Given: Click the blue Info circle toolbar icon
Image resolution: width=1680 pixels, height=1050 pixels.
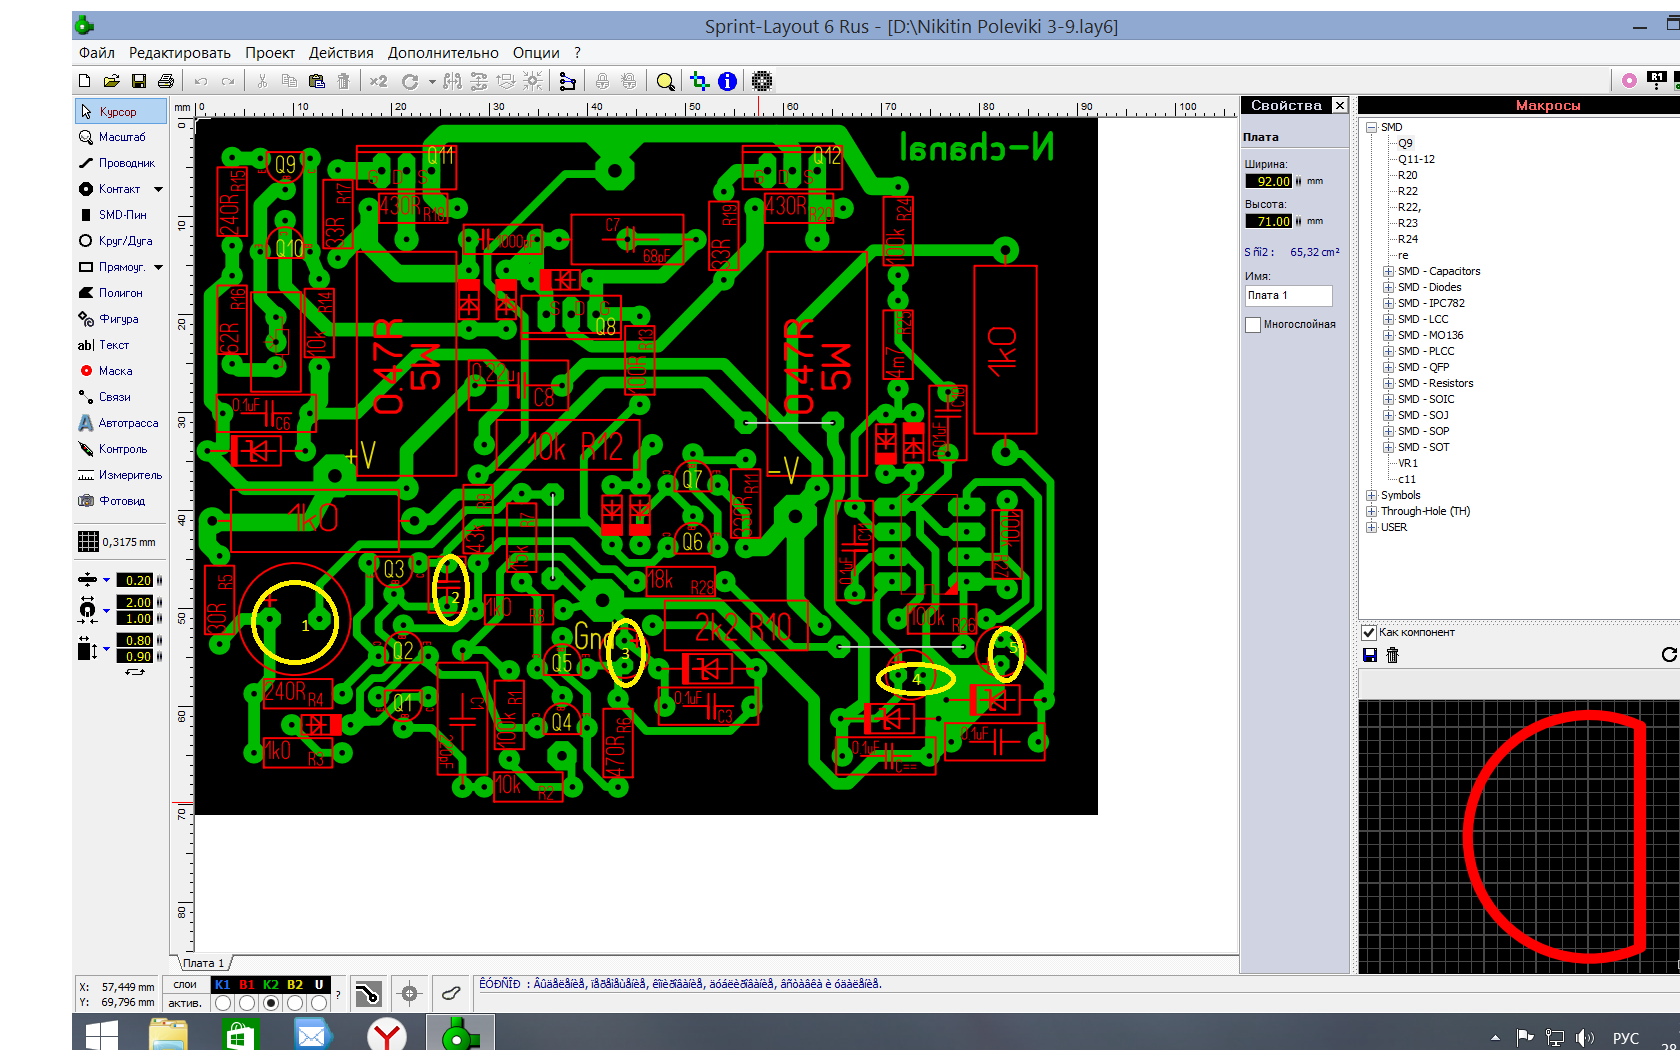Looking at the screenshot, I should click(727, 81).
